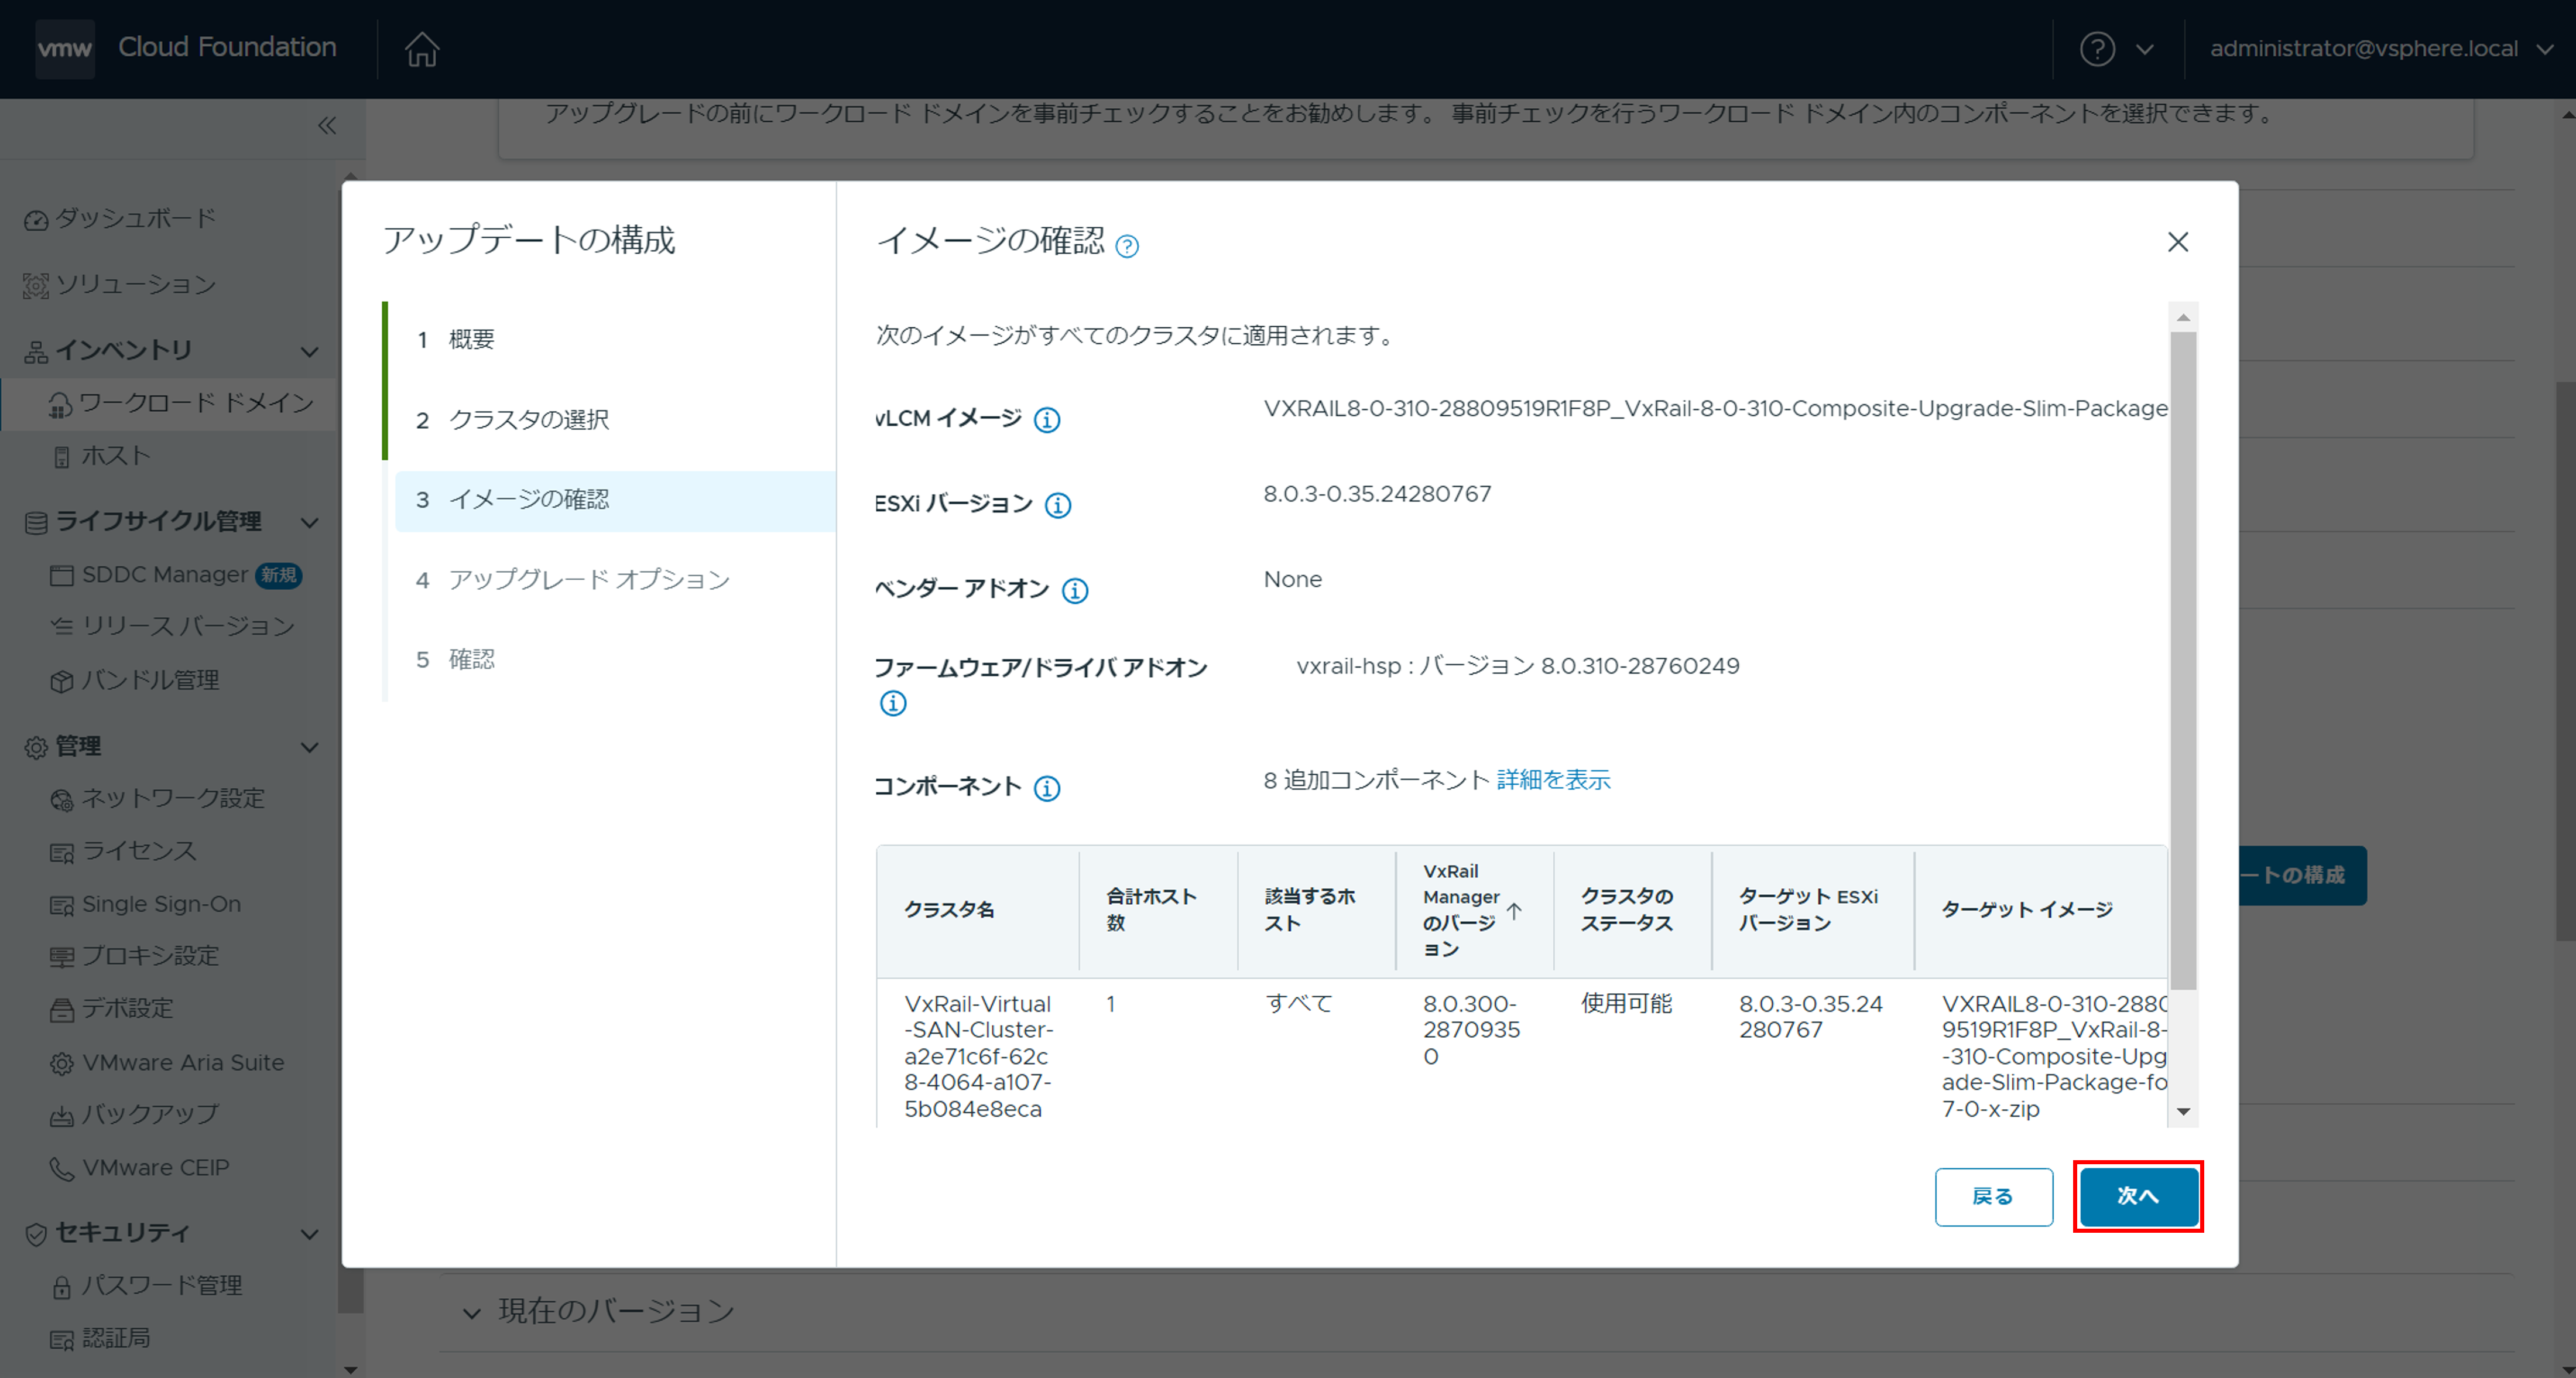2576x1378 pixels.
Task: Open ダッシュボード in sidebar
Action: coord(135,218)
